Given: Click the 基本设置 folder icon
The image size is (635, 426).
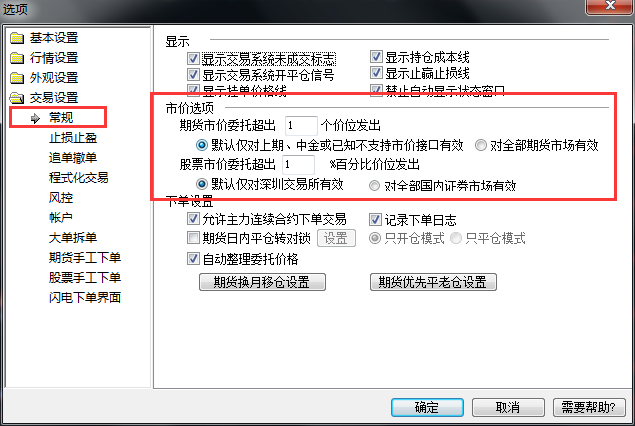Looking at the screenshot, I should point(17,38).
